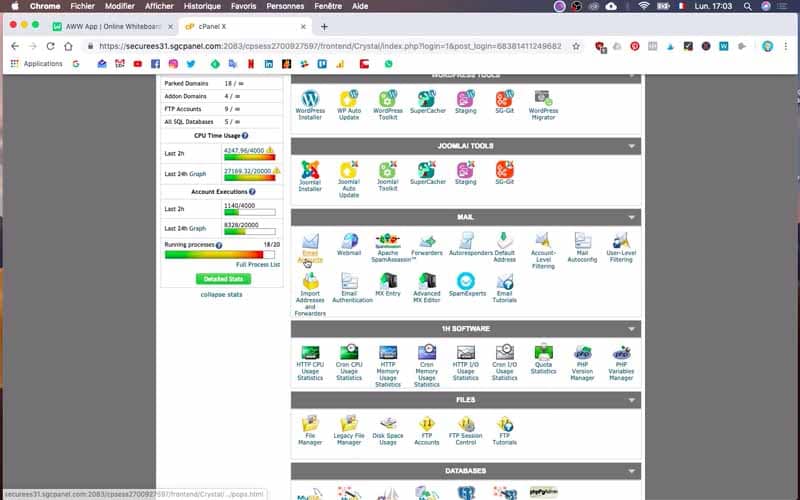Open PHP Variables Manager

click(x=621, y=363)
